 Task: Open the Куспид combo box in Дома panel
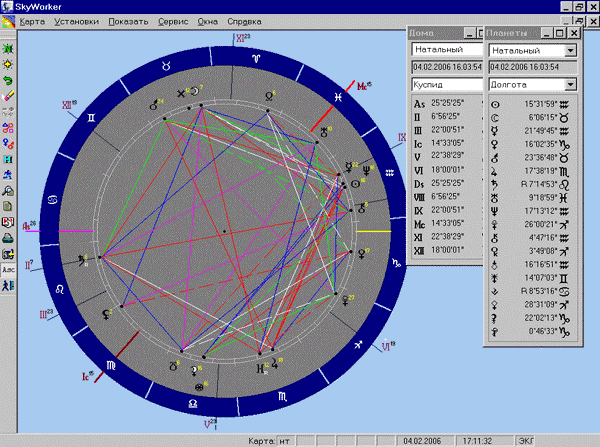pyautogui.click(x=444, y=85)
